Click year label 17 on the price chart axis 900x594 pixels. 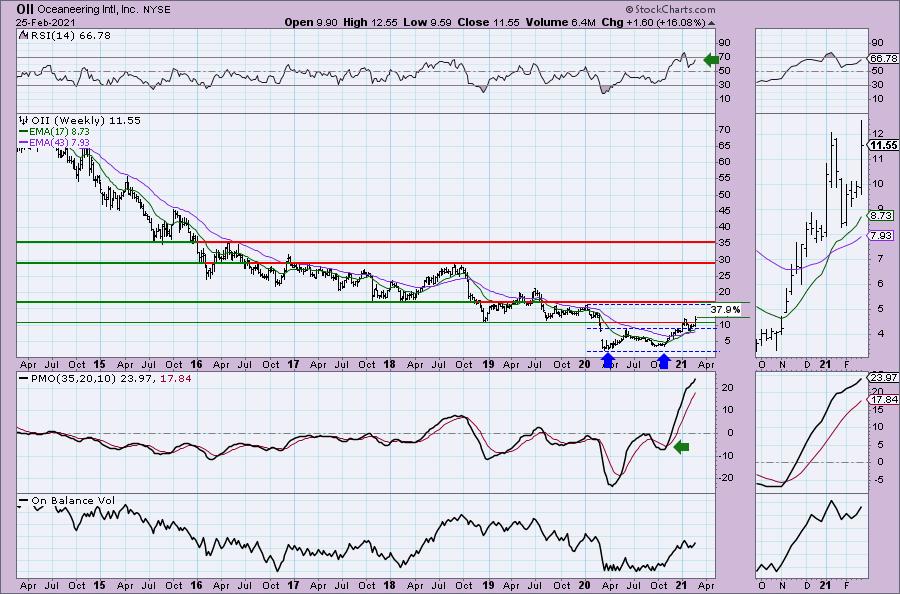tap(293, 364)
